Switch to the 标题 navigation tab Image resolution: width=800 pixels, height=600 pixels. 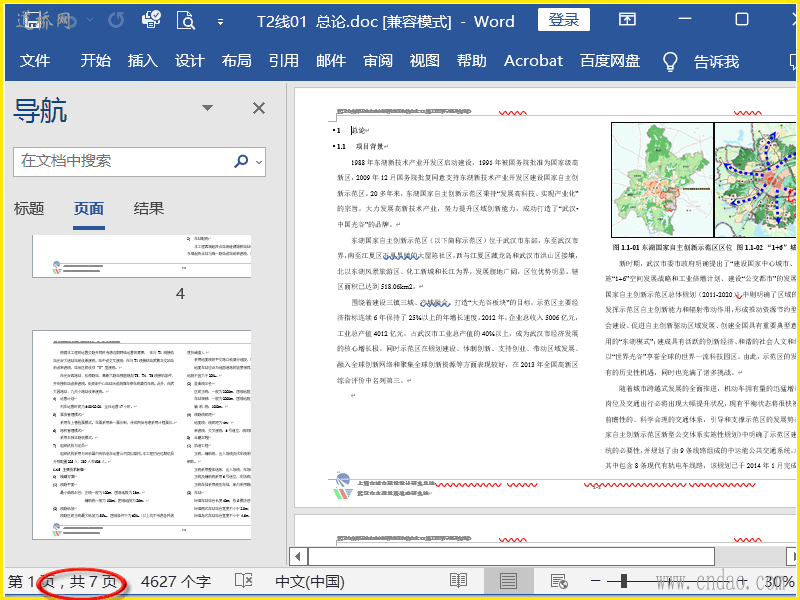pos(29,208)
